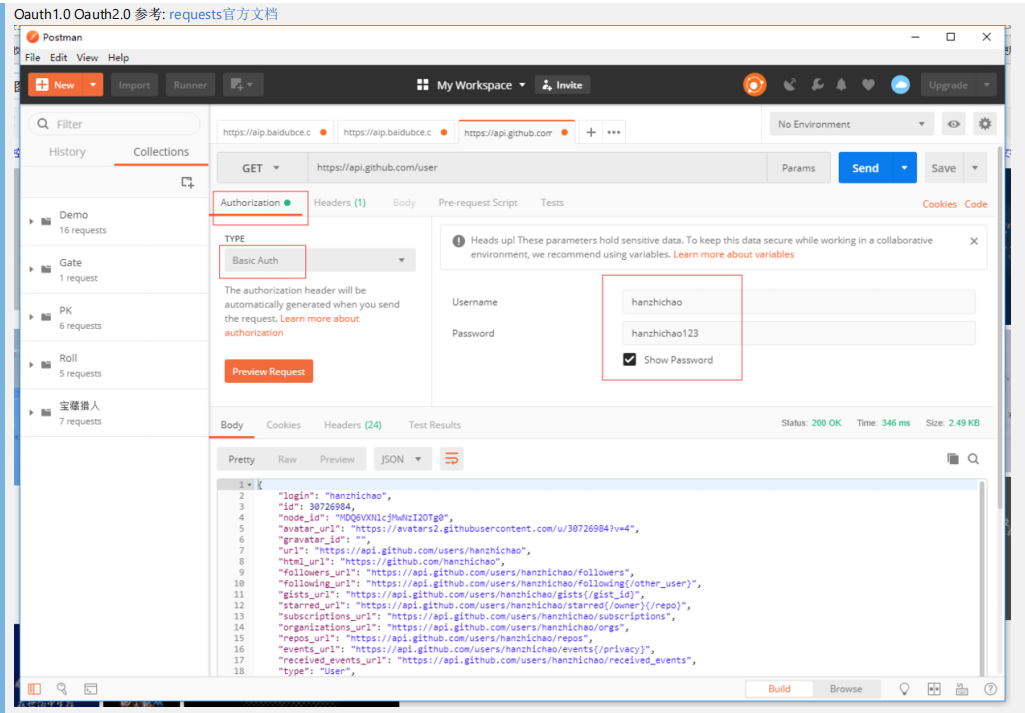Search within the response body
1025x713 pixels.
coord(973,459)
